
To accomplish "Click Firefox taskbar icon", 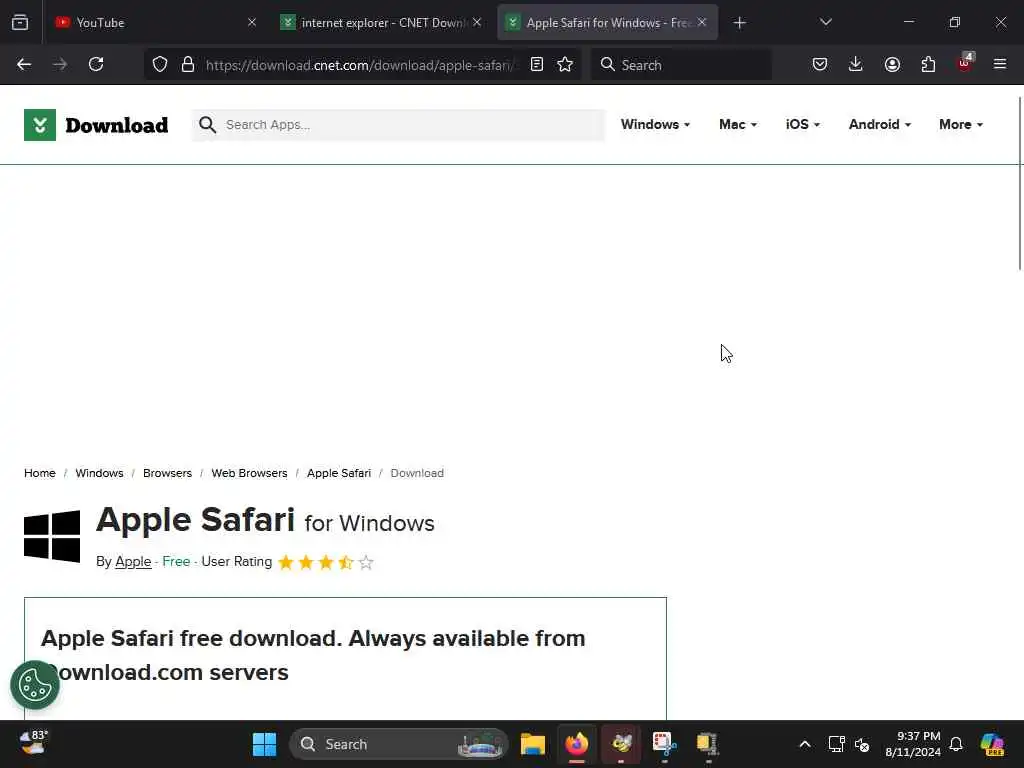I will tap(577, 744).
